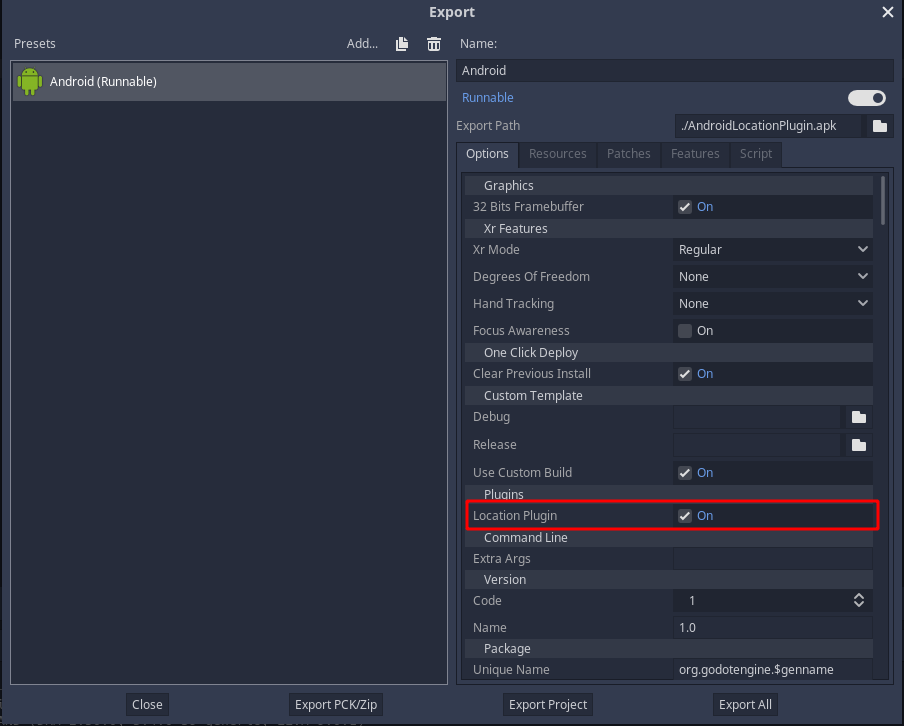The height and width of the screenshot is (726, 904).
Task: Click the duplicate presets icon
Action: pyautogui.click(x=401, y=43)
